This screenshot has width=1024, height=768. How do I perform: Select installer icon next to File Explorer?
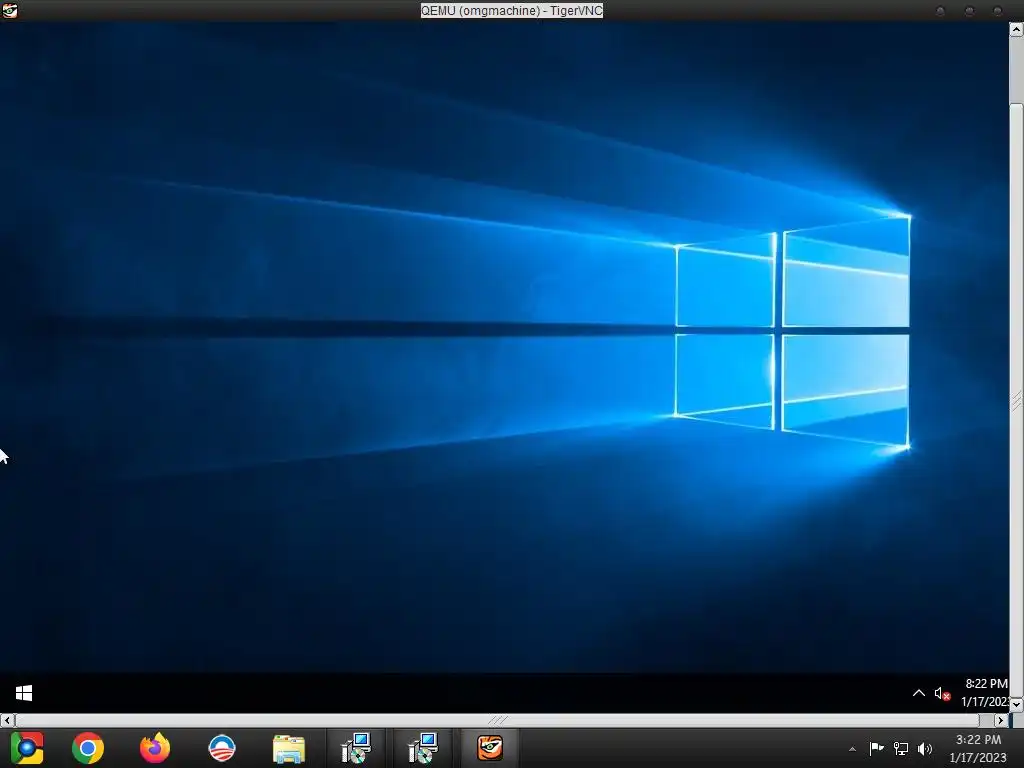tap(356, 748)
